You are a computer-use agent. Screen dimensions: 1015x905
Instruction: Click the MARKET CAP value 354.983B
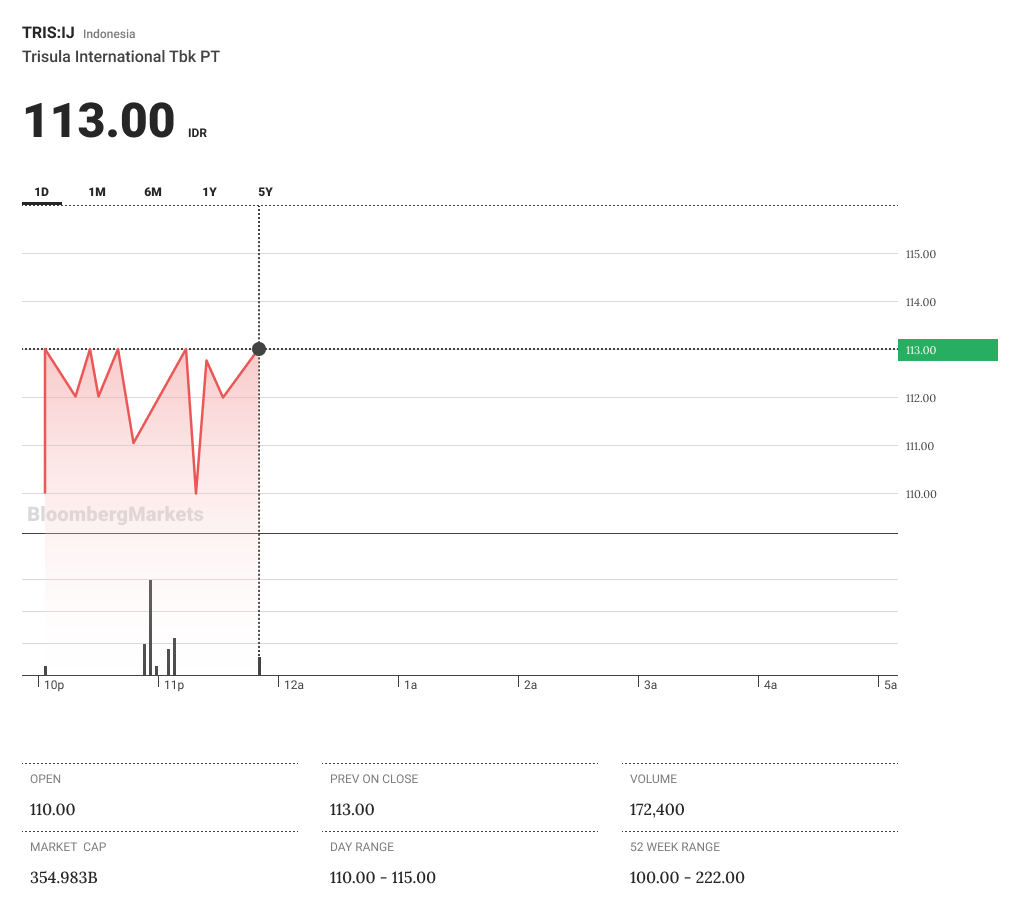coord(63,878)
